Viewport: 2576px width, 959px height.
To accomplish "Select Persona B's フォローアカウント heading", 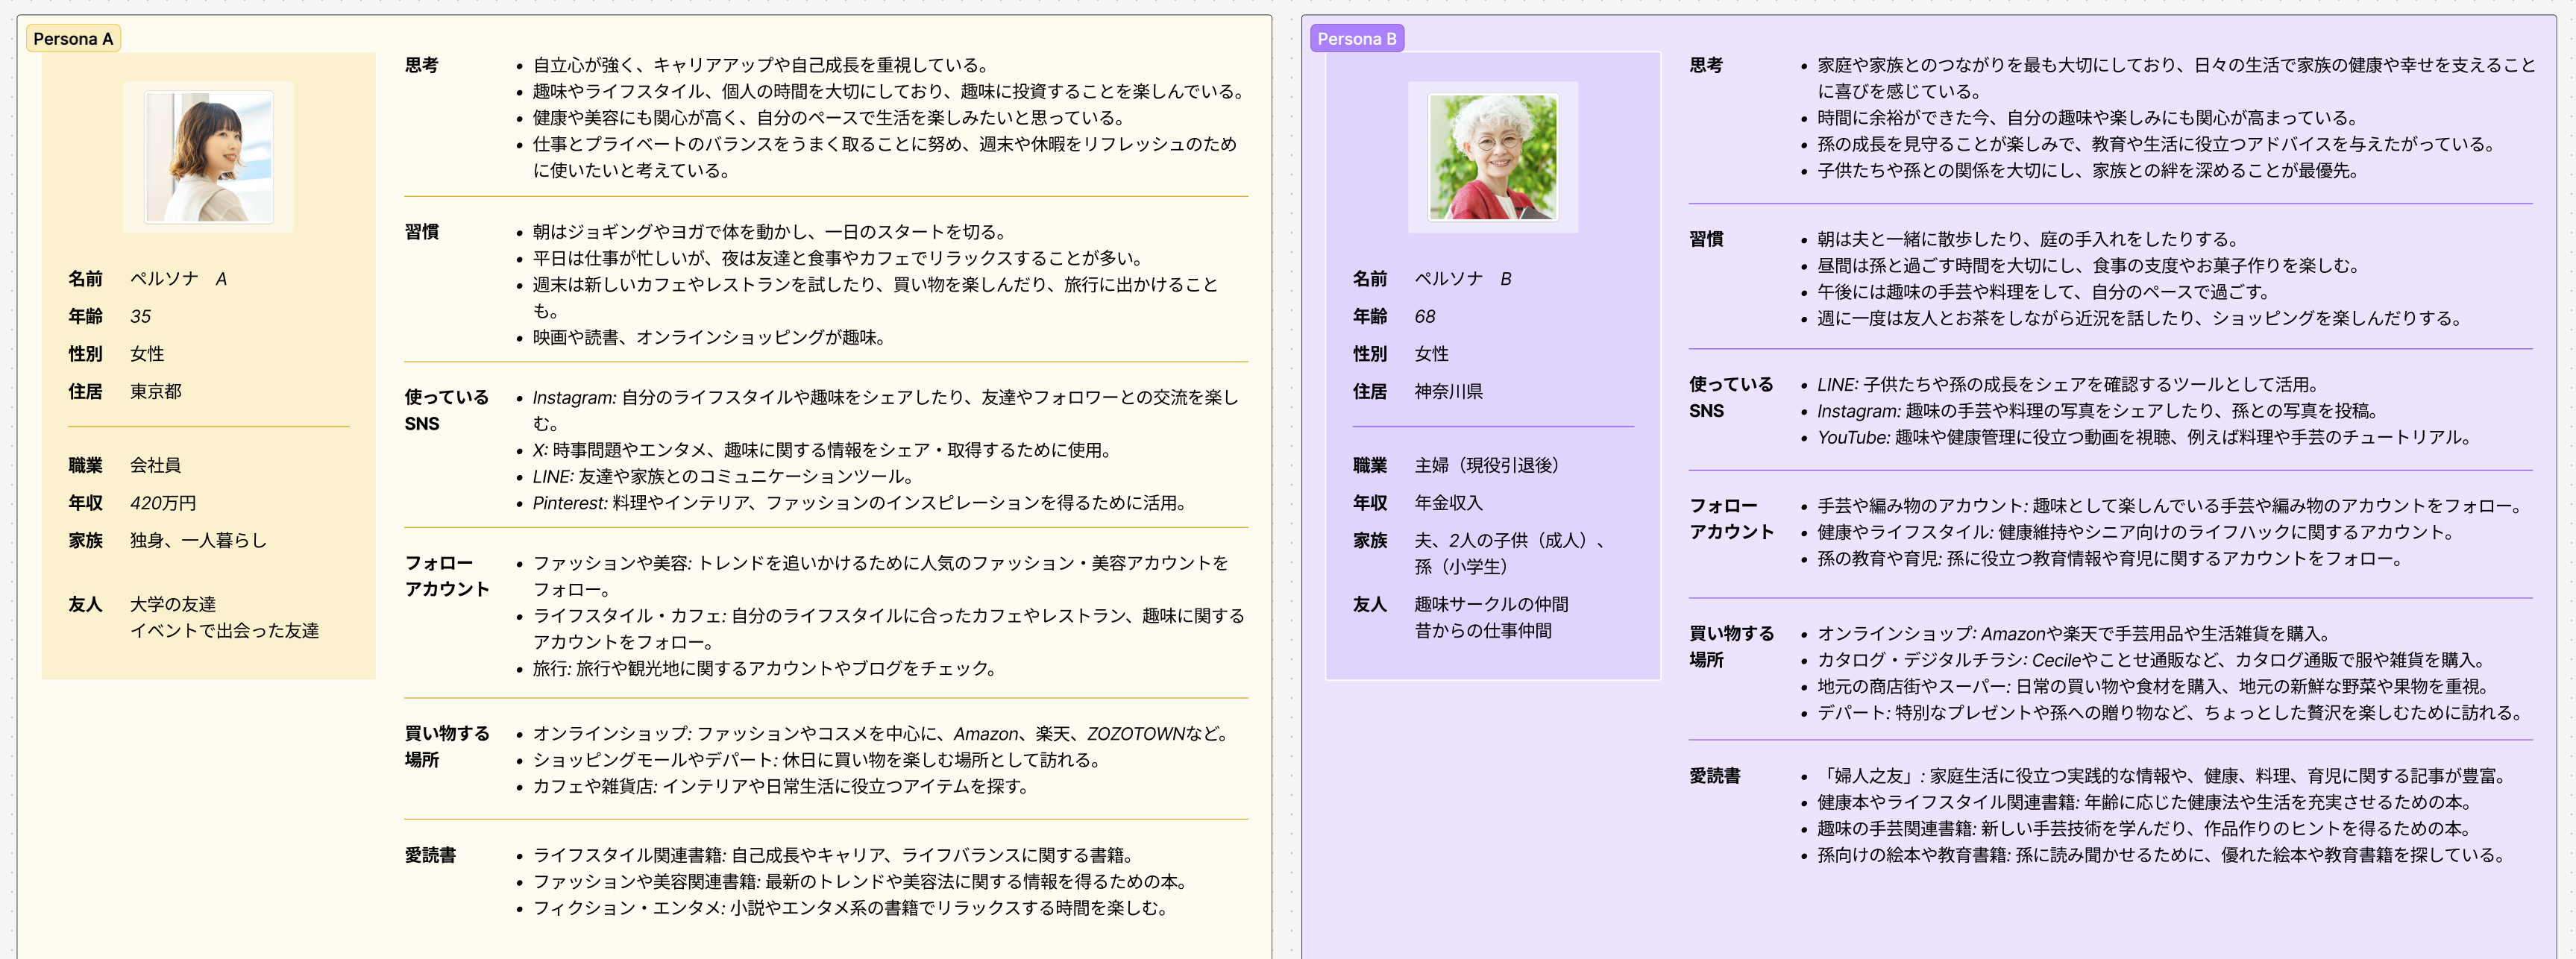I will pyautogui.click(x=1731, y=519).
